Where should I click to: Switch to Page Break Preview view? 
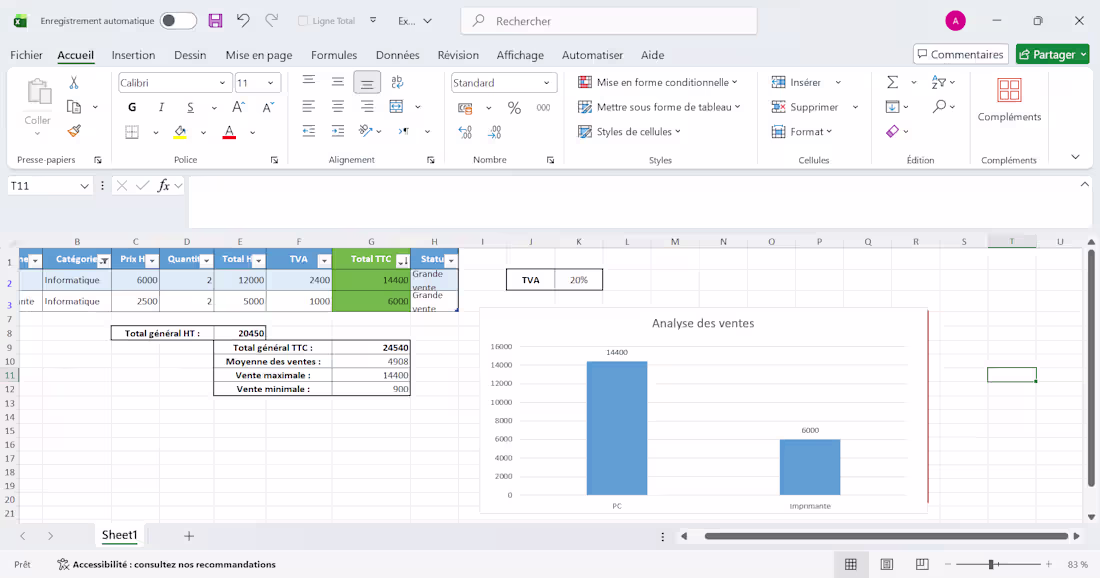pyautogui.click(x=922, y=565)
